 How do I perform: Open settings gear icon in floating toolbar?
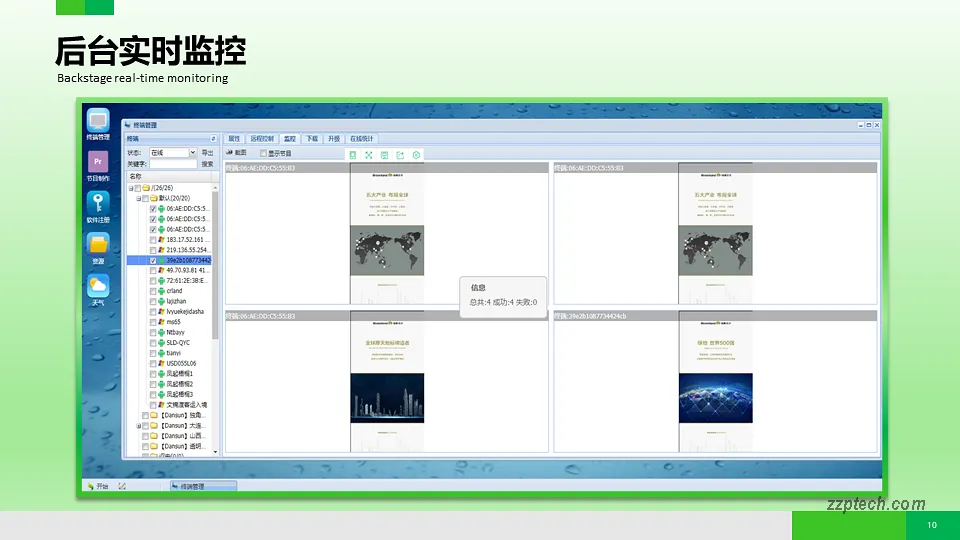[x=416, y=155]
